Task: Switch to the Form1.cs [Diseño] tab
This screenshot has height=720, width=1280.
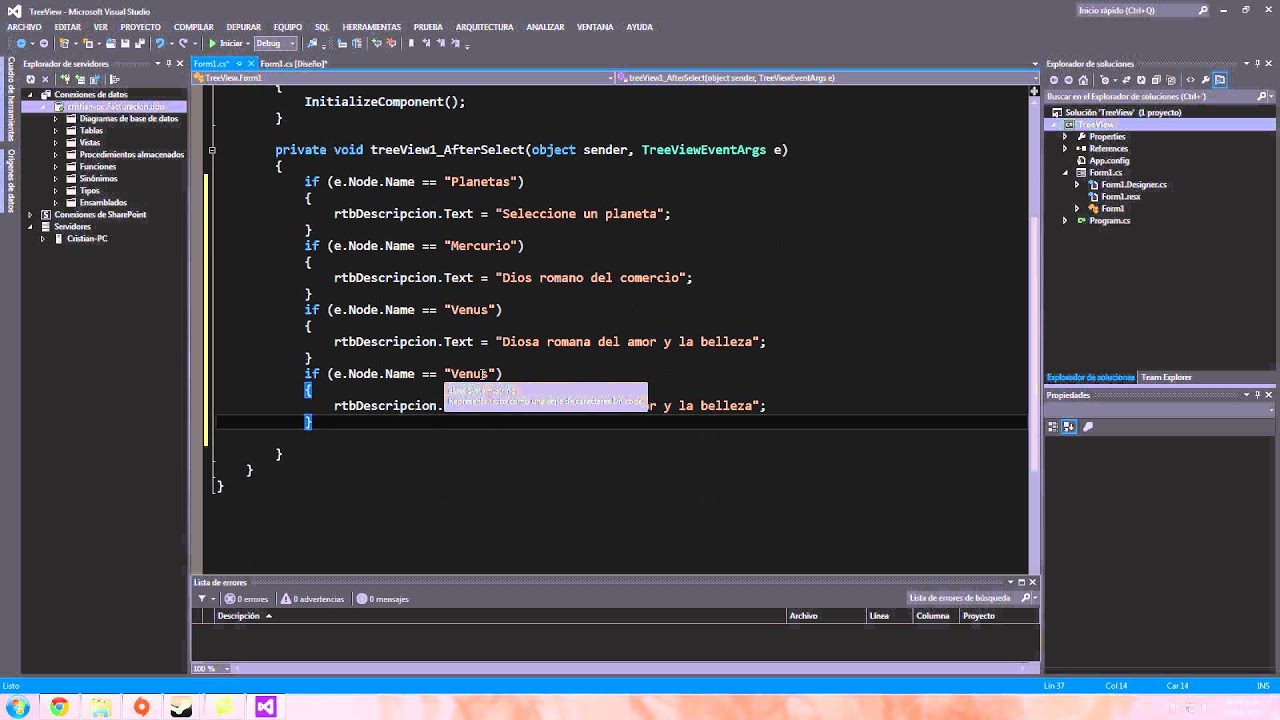Action: pyautogui.click(x=294, y=64)
